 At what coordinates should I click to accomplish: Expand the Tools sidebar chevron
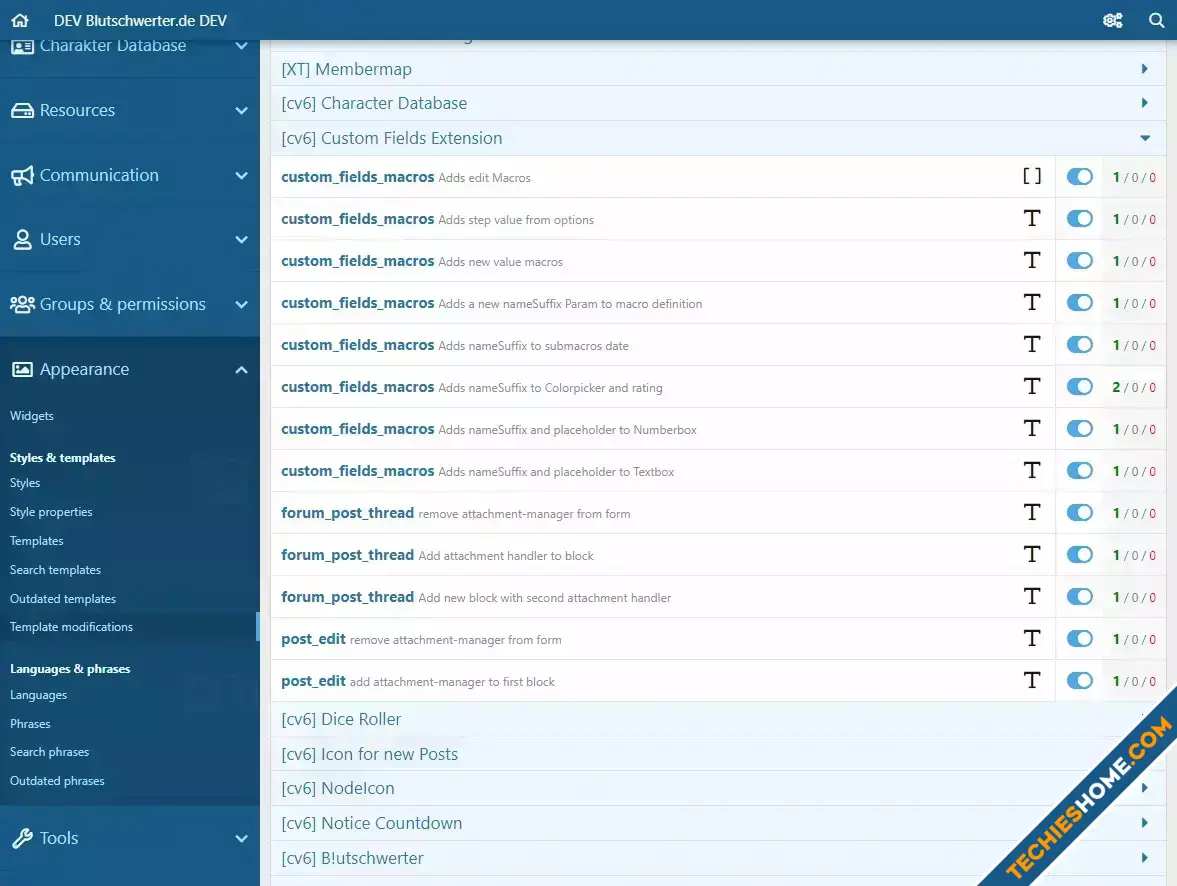(x=241, y=839)
